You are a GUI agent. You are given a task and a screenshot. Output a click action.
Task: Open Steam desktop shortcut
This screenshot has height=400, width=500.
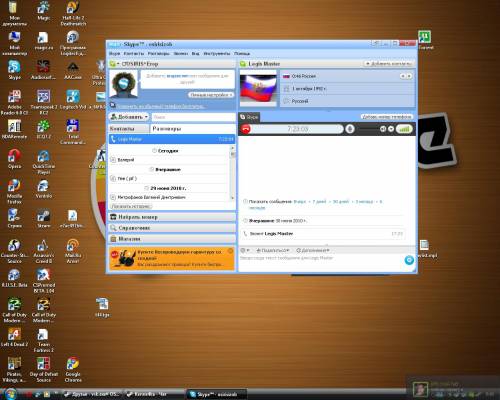(x=43, y=219)
